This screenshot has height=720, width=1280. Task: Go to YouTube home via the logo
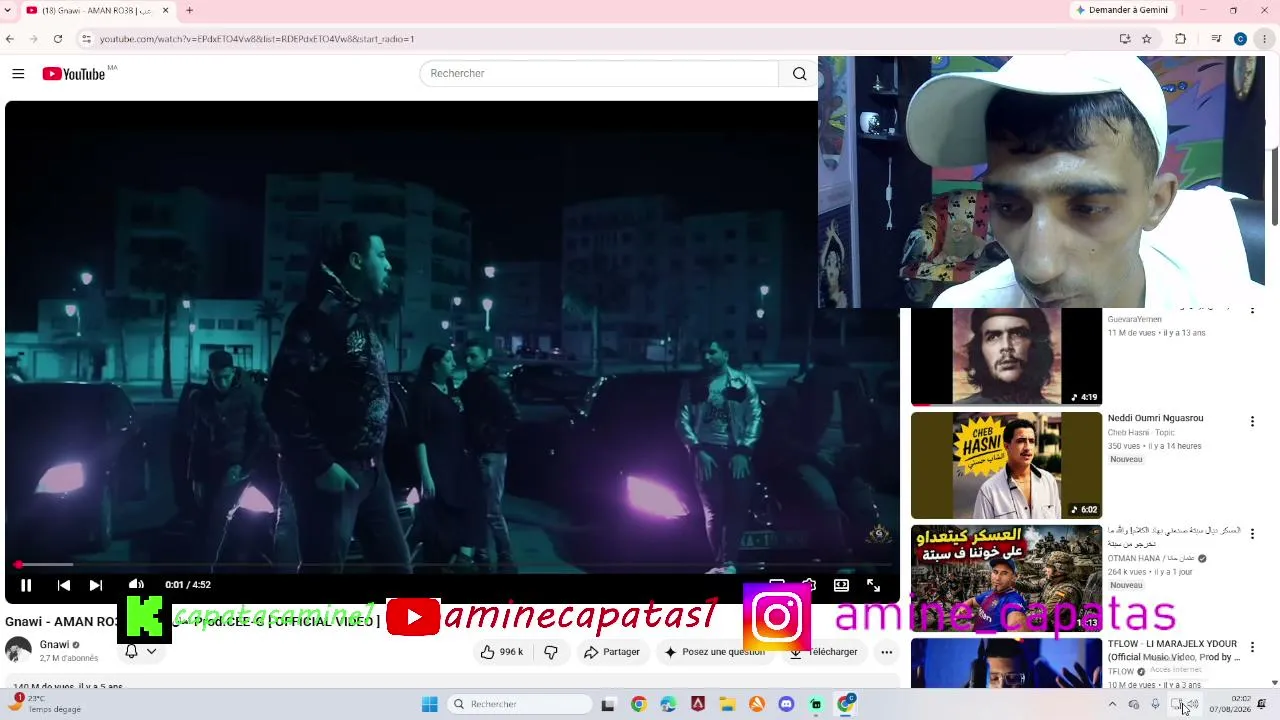74,74
